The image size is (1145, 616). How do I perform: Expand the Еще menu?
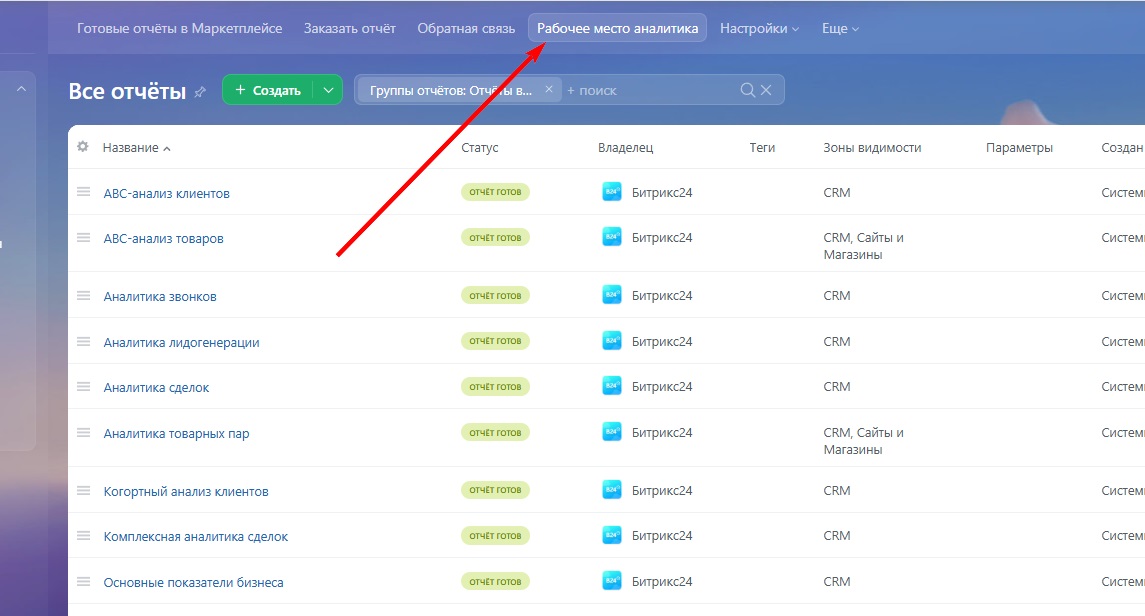click(x=840, y=29)
